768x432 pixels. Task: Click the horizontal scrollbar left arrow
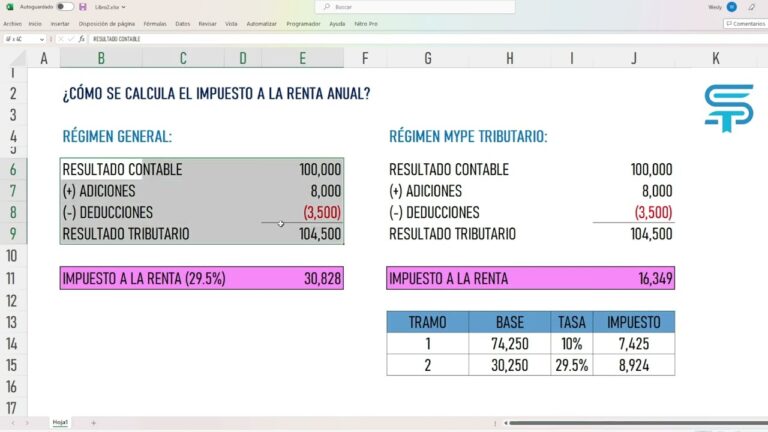505,423
